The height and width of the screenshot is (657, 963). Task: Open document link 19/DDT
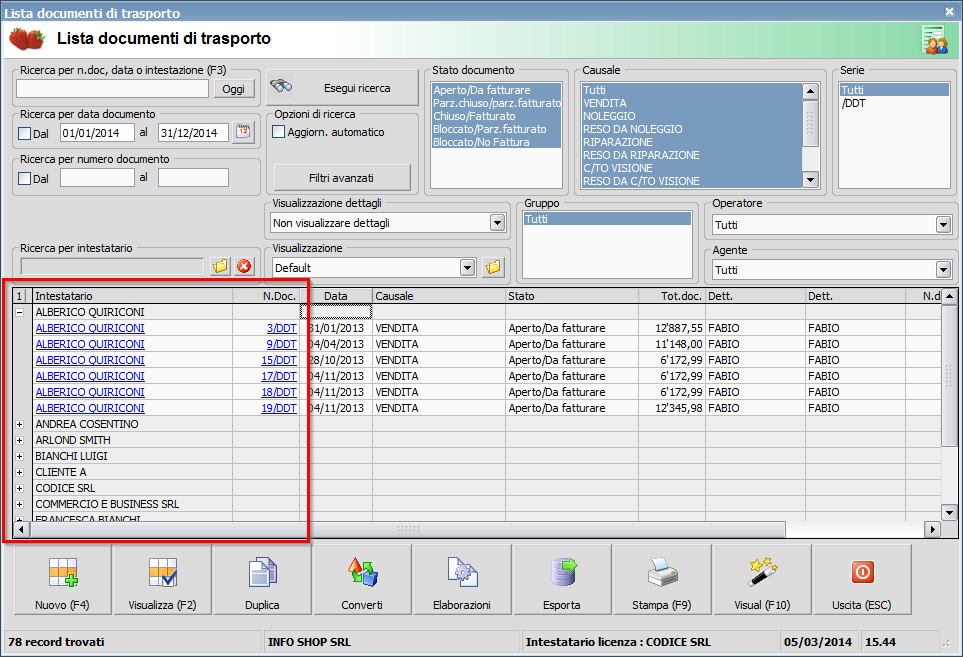coord(279,408)
